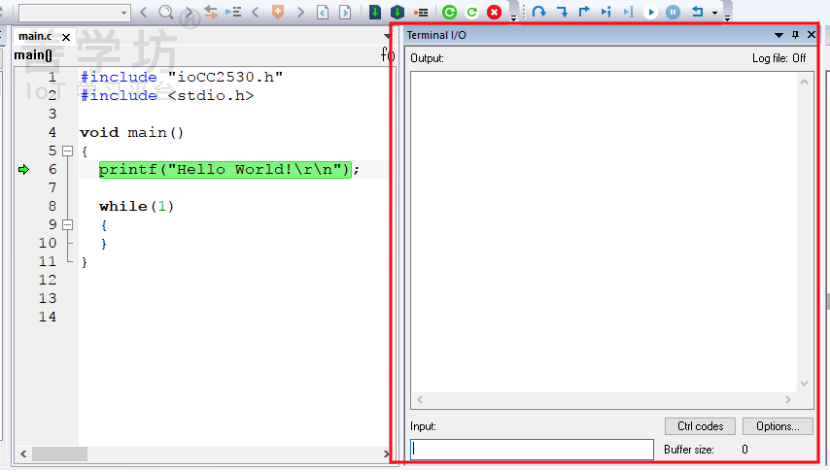Open the quick search combo box dropdown

pos(124,12)
